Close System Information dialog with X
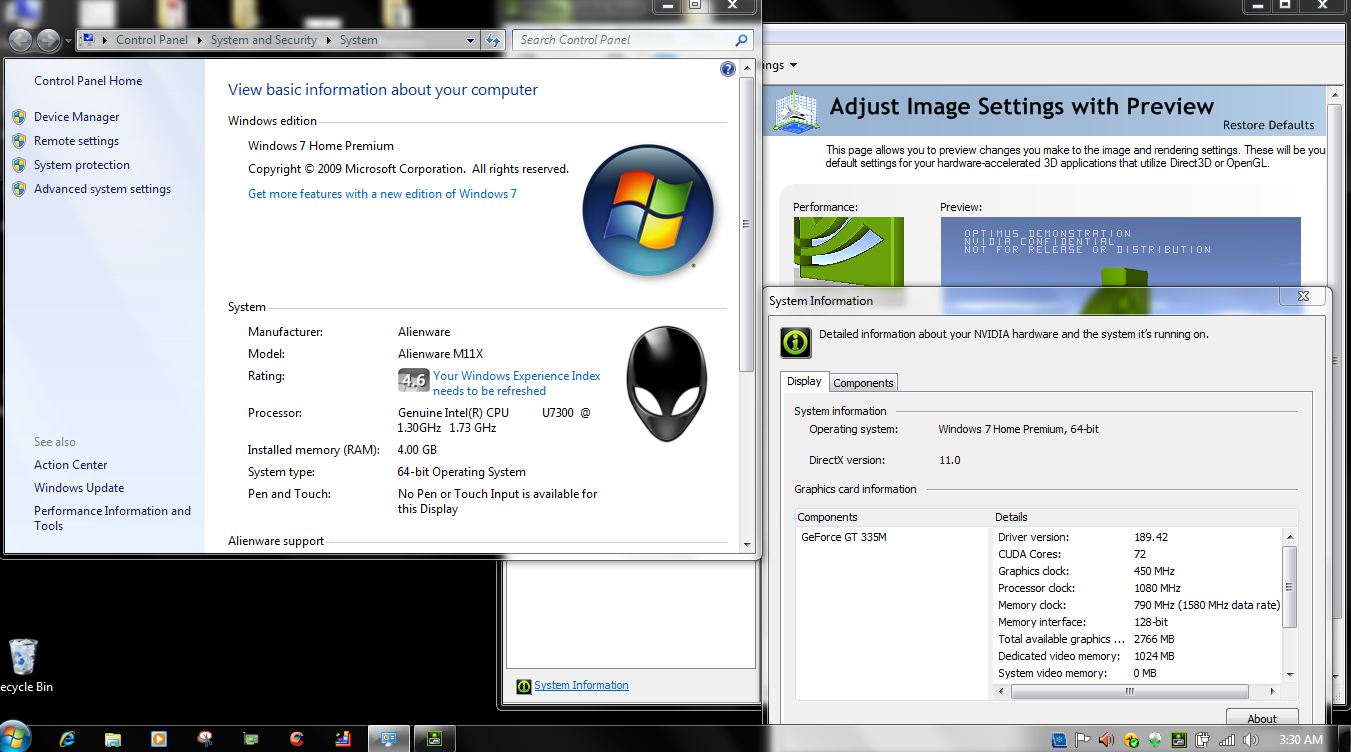 click(x=1303, y=297)
